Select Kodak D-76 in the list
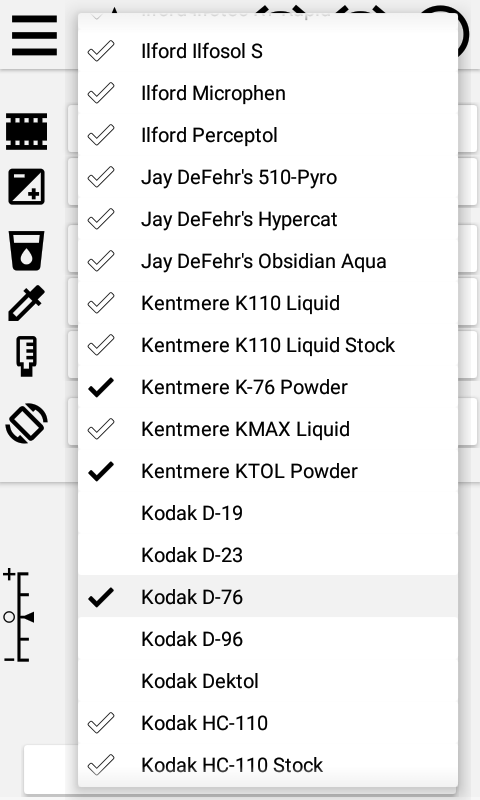 pyautogui.click(x=268, y=596)
